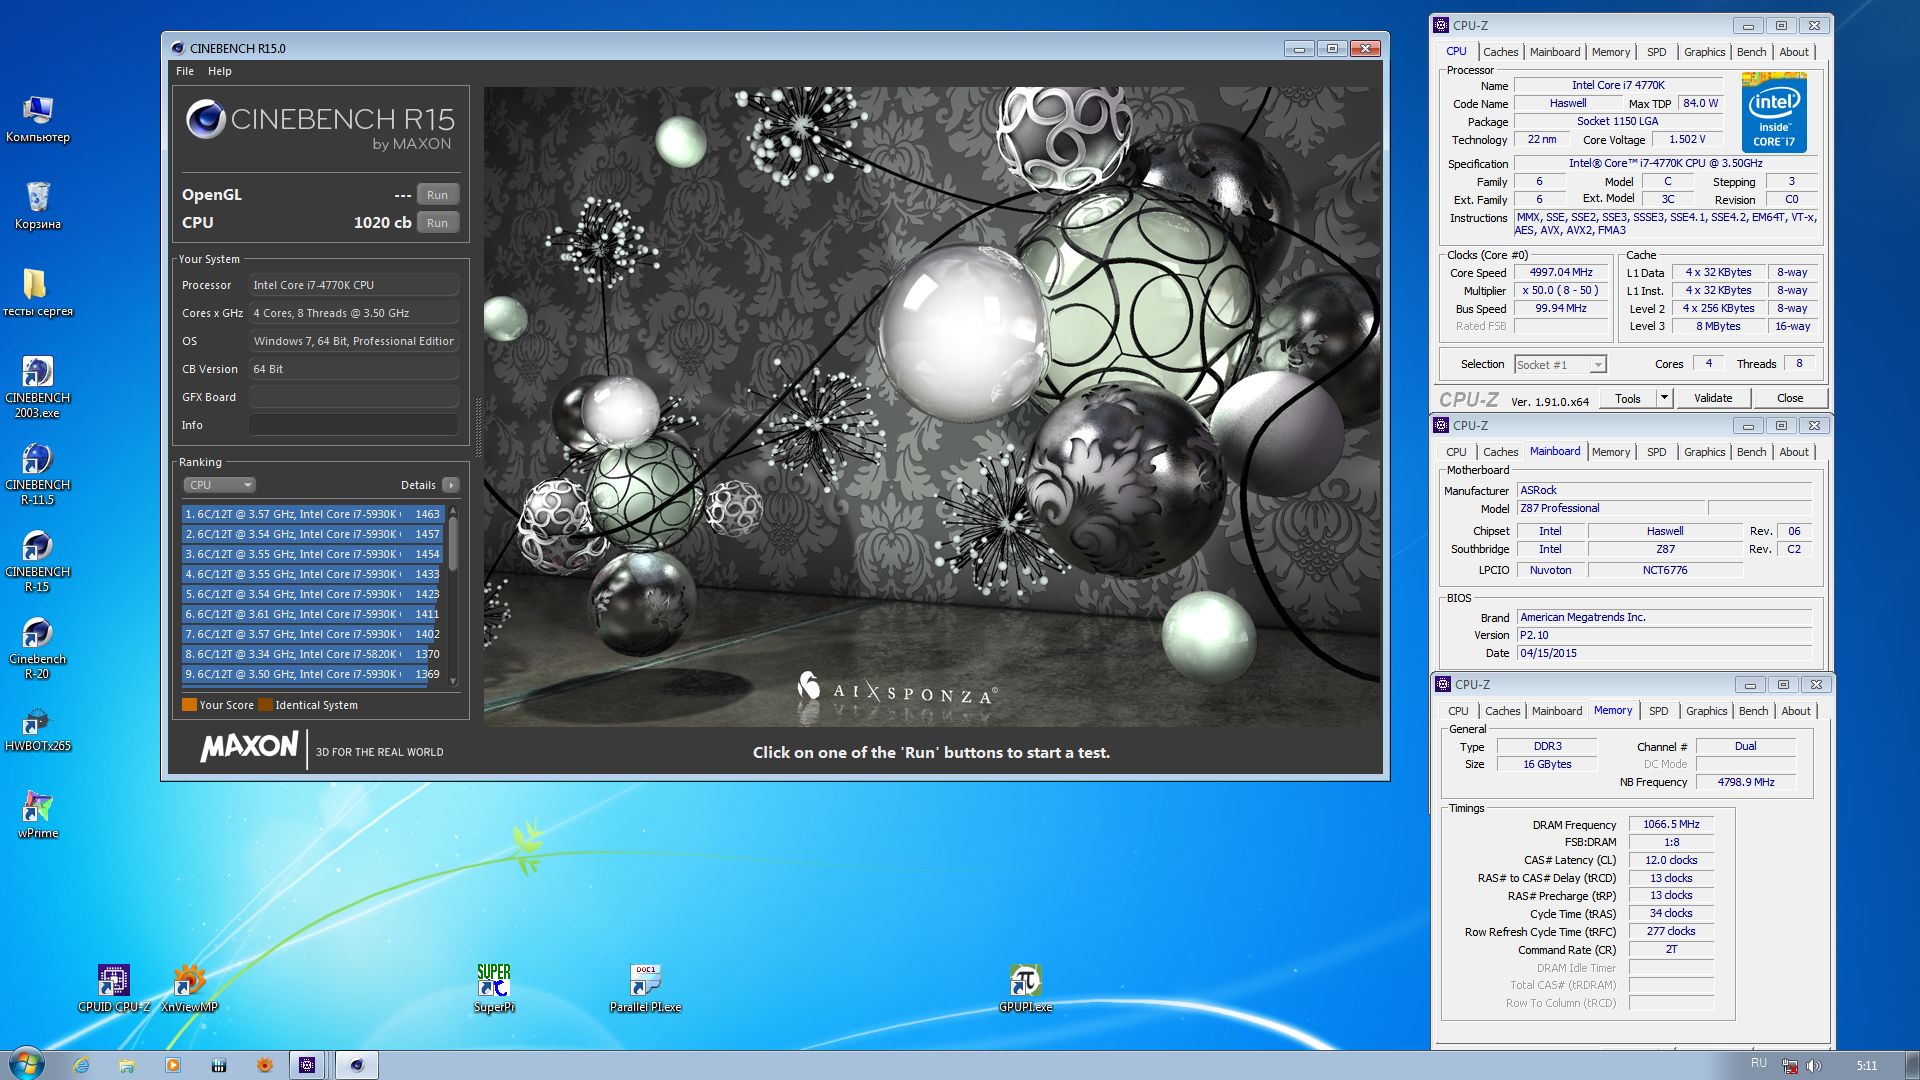
Task: Open the wPrime desktop shortcut
Action: click(x=37, y=815)
